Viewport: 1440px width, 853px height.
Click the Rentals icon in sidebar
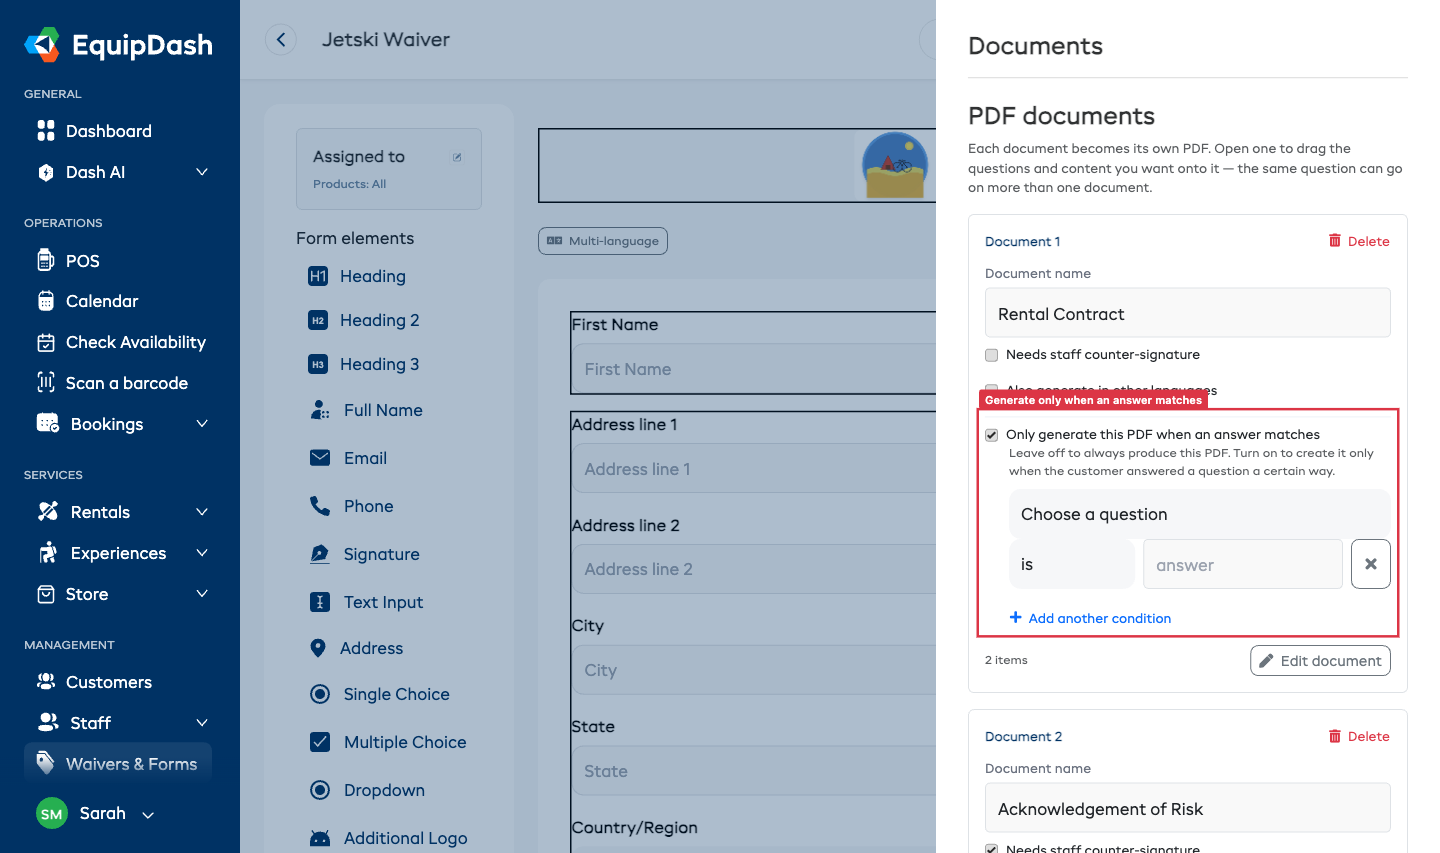click(x=48, y=511)
